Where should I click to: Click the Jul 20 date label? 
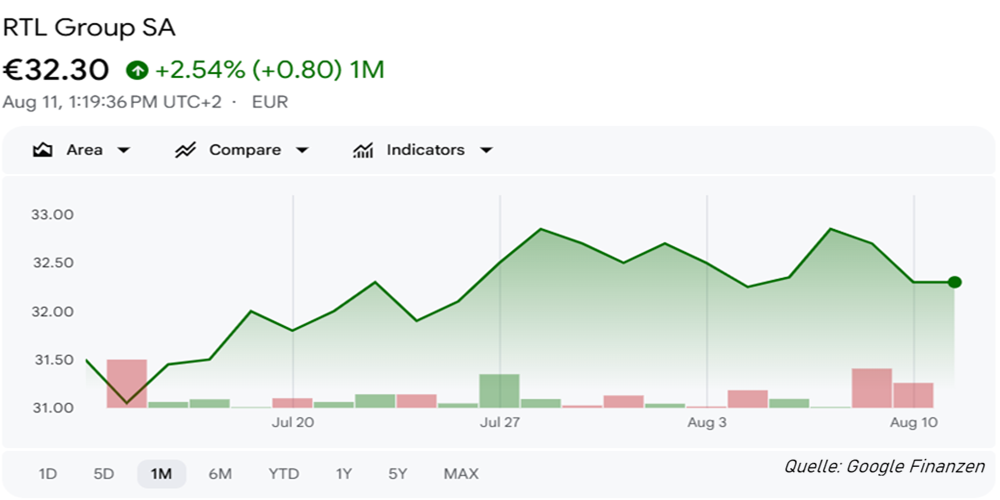point(293,422)
